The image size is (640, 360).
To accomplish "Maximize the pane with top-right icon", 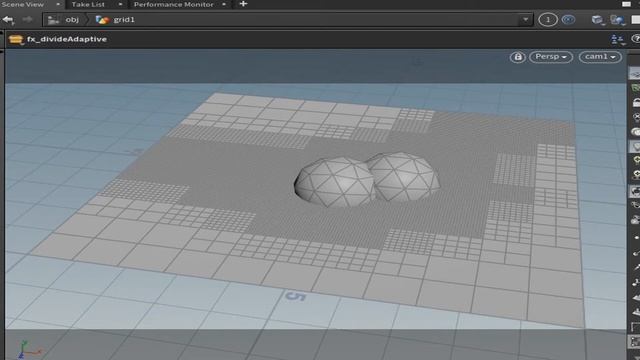I will (x=627, y=4).
